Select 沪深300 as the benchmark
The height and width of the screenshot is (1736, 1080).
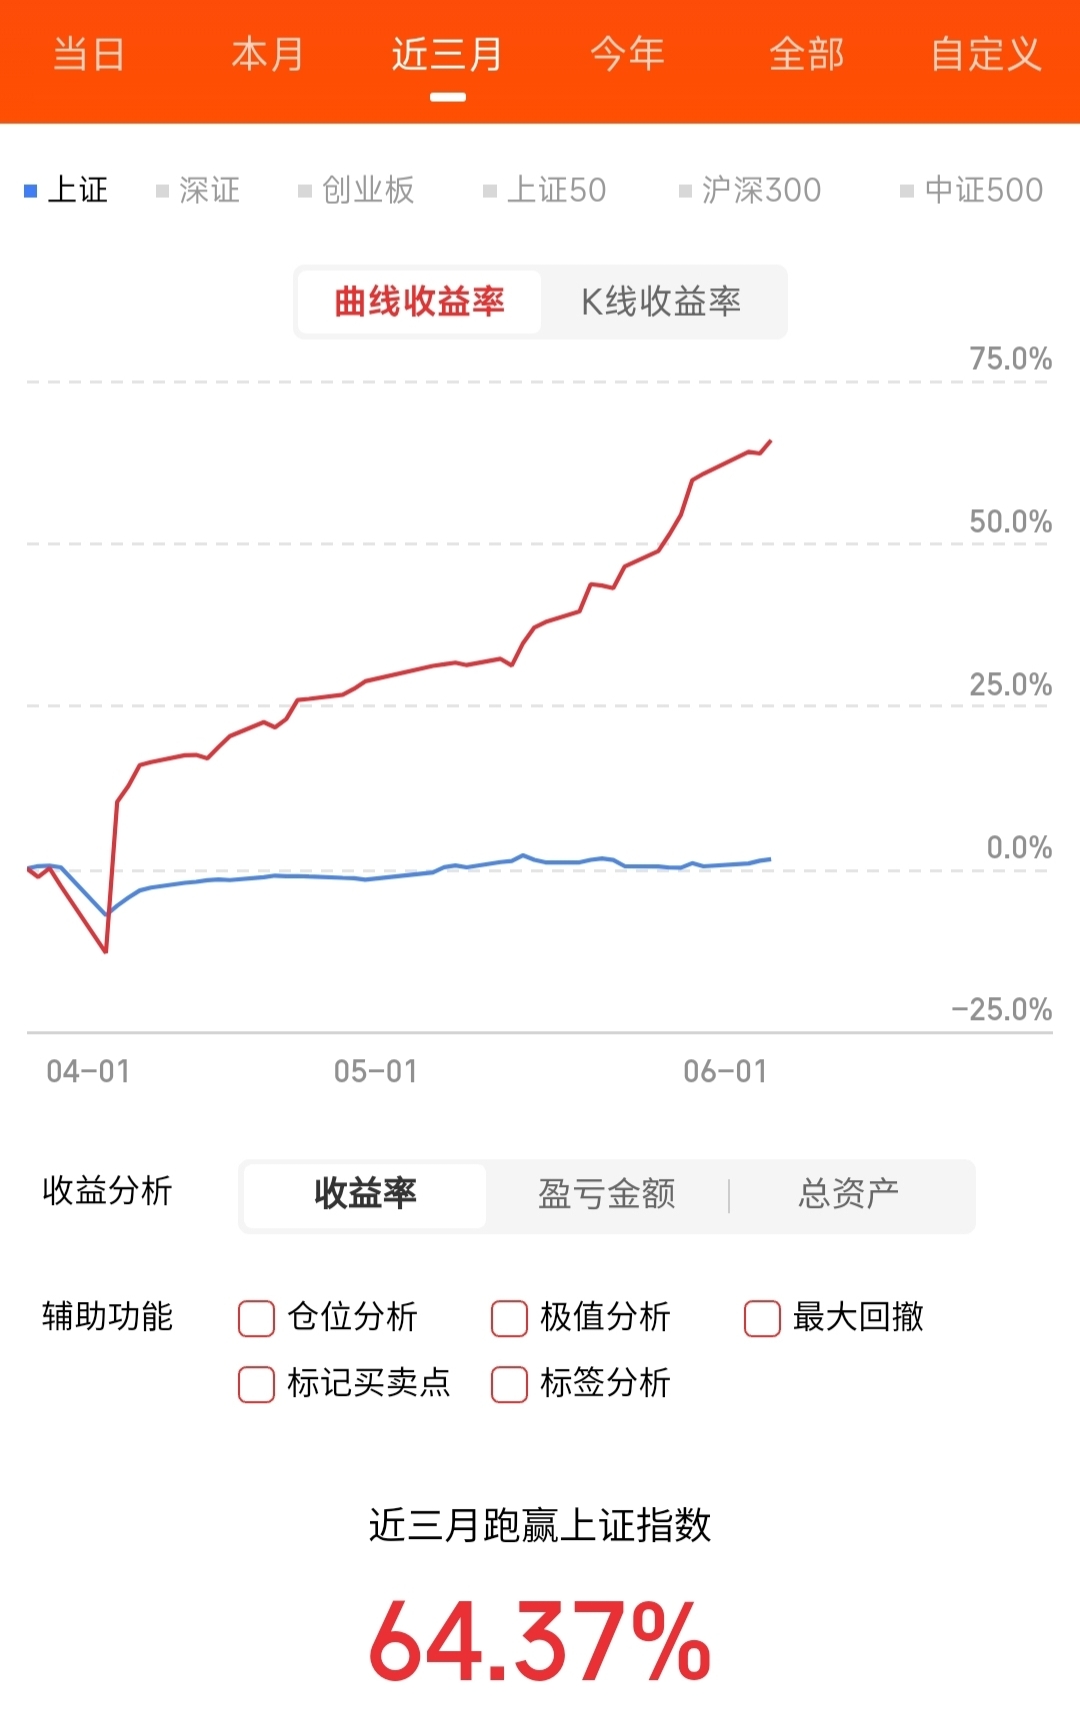750,190
